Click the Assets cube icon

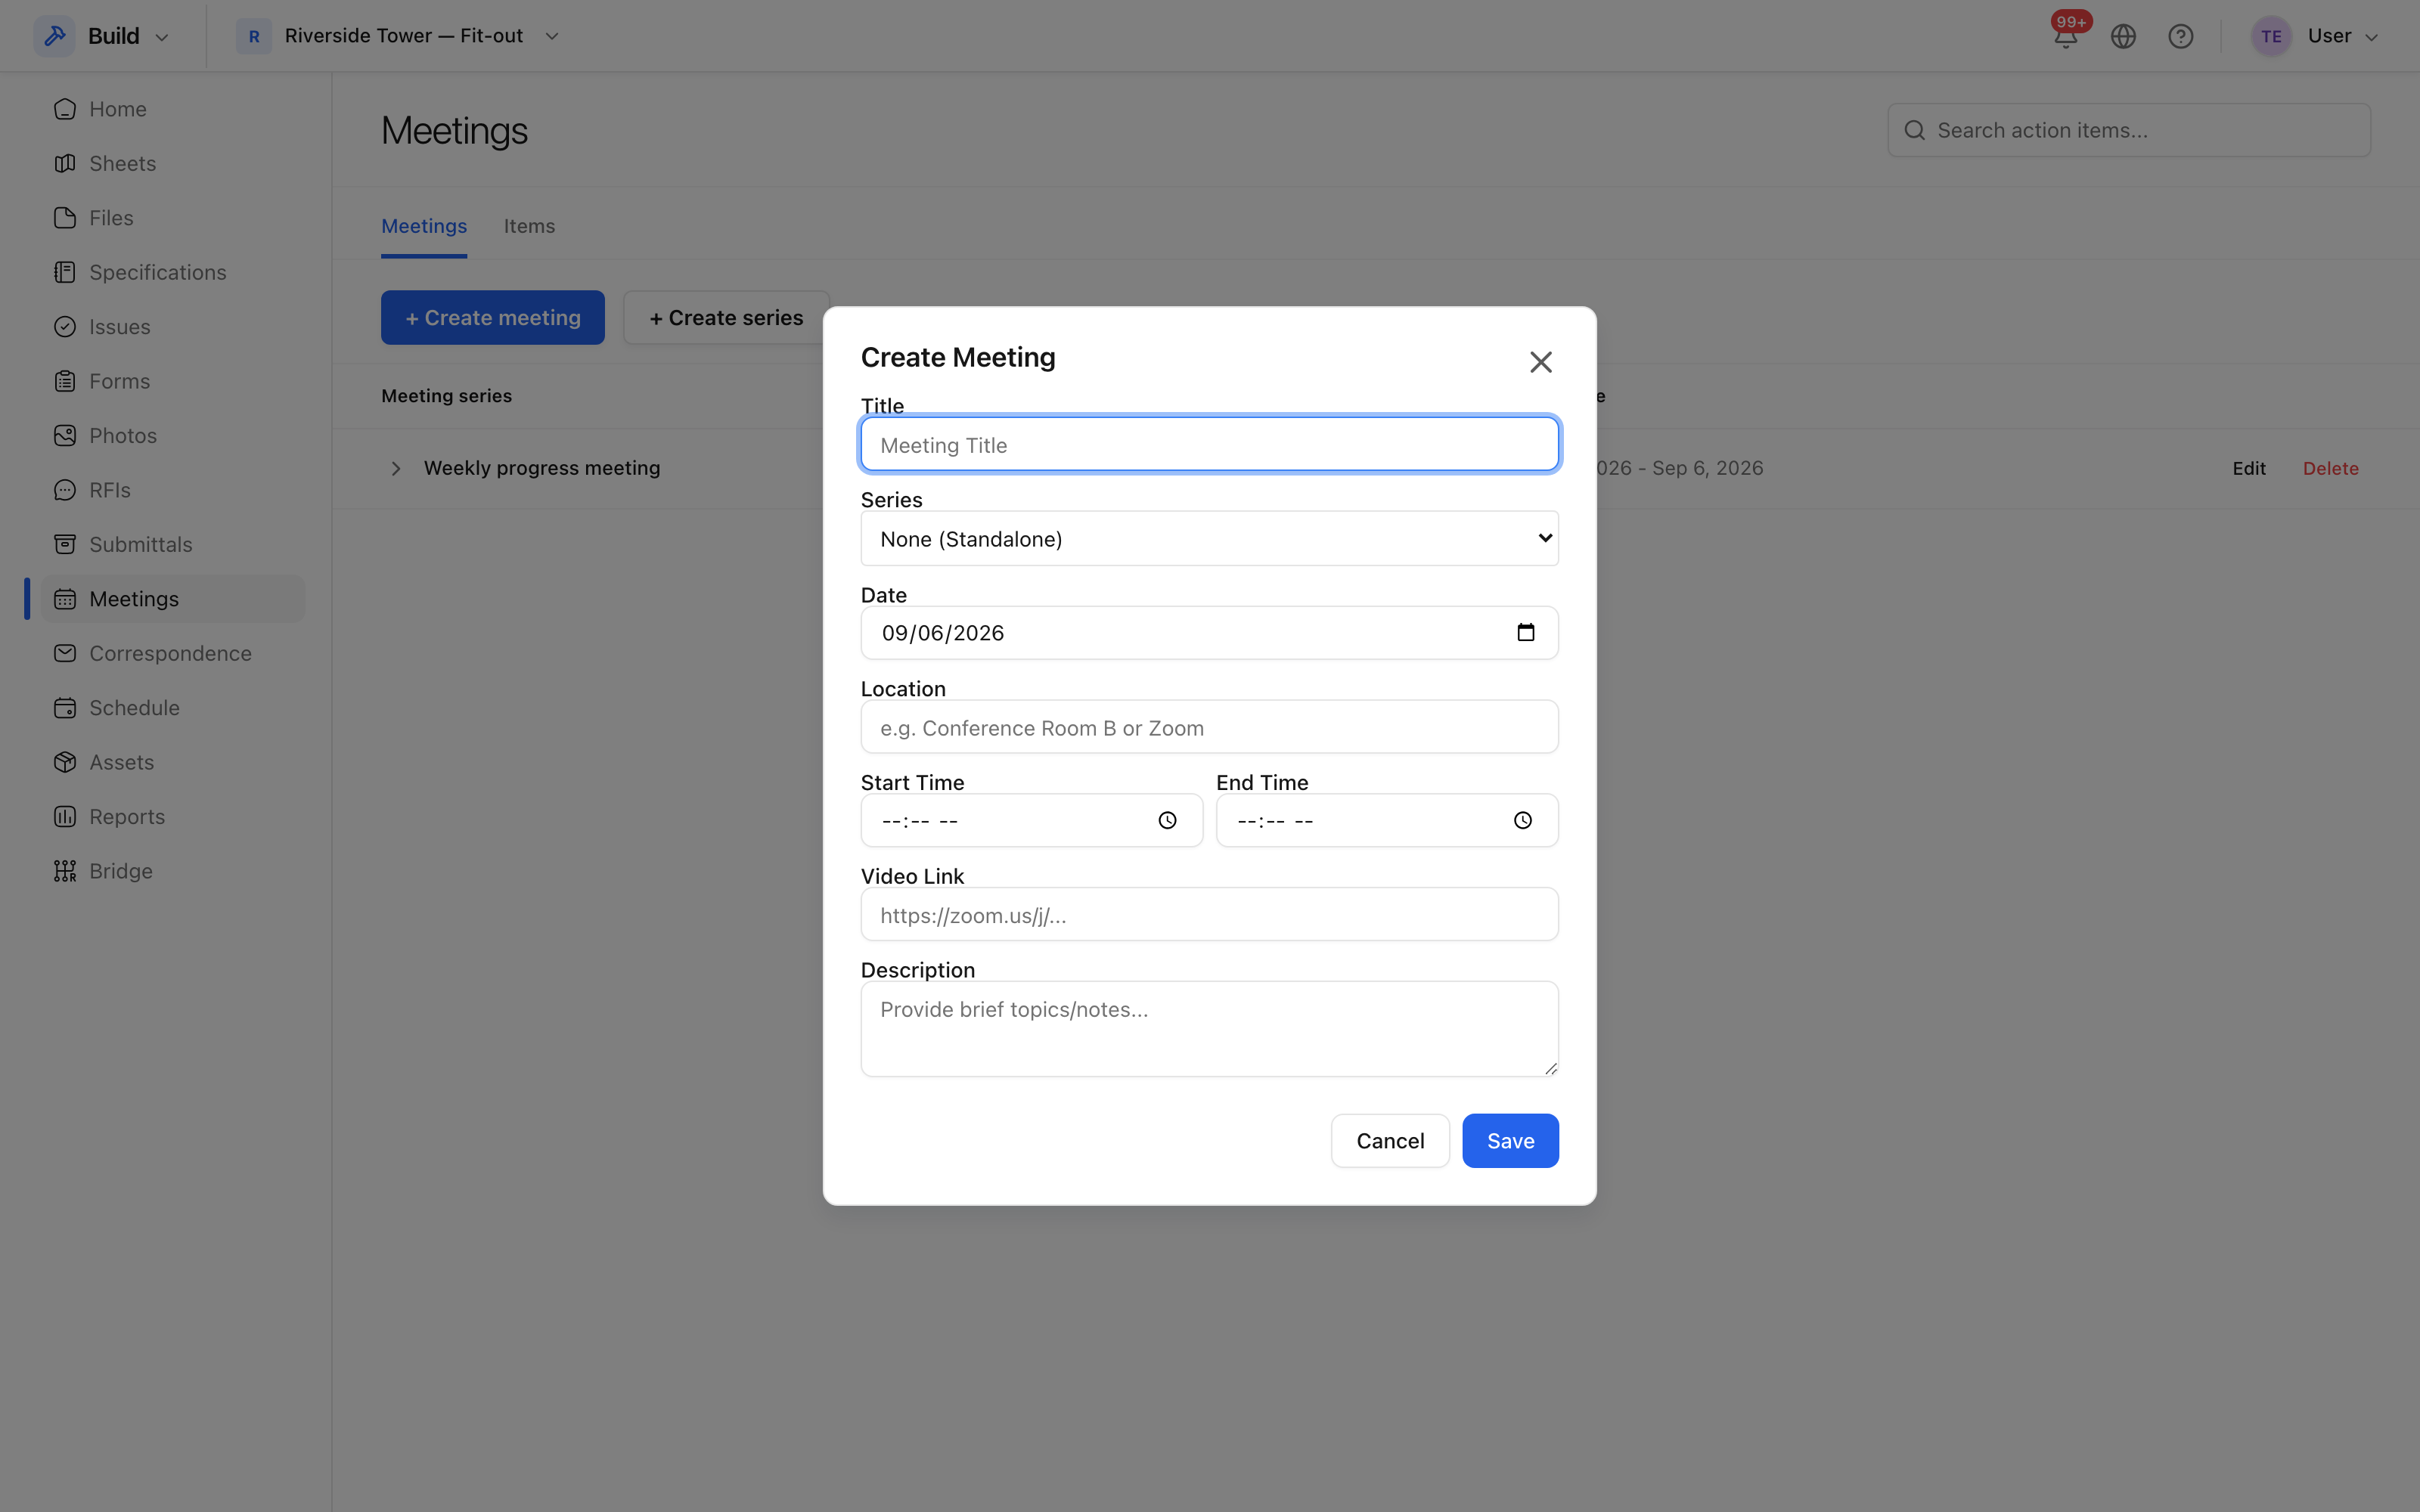(x=65, y=762)
